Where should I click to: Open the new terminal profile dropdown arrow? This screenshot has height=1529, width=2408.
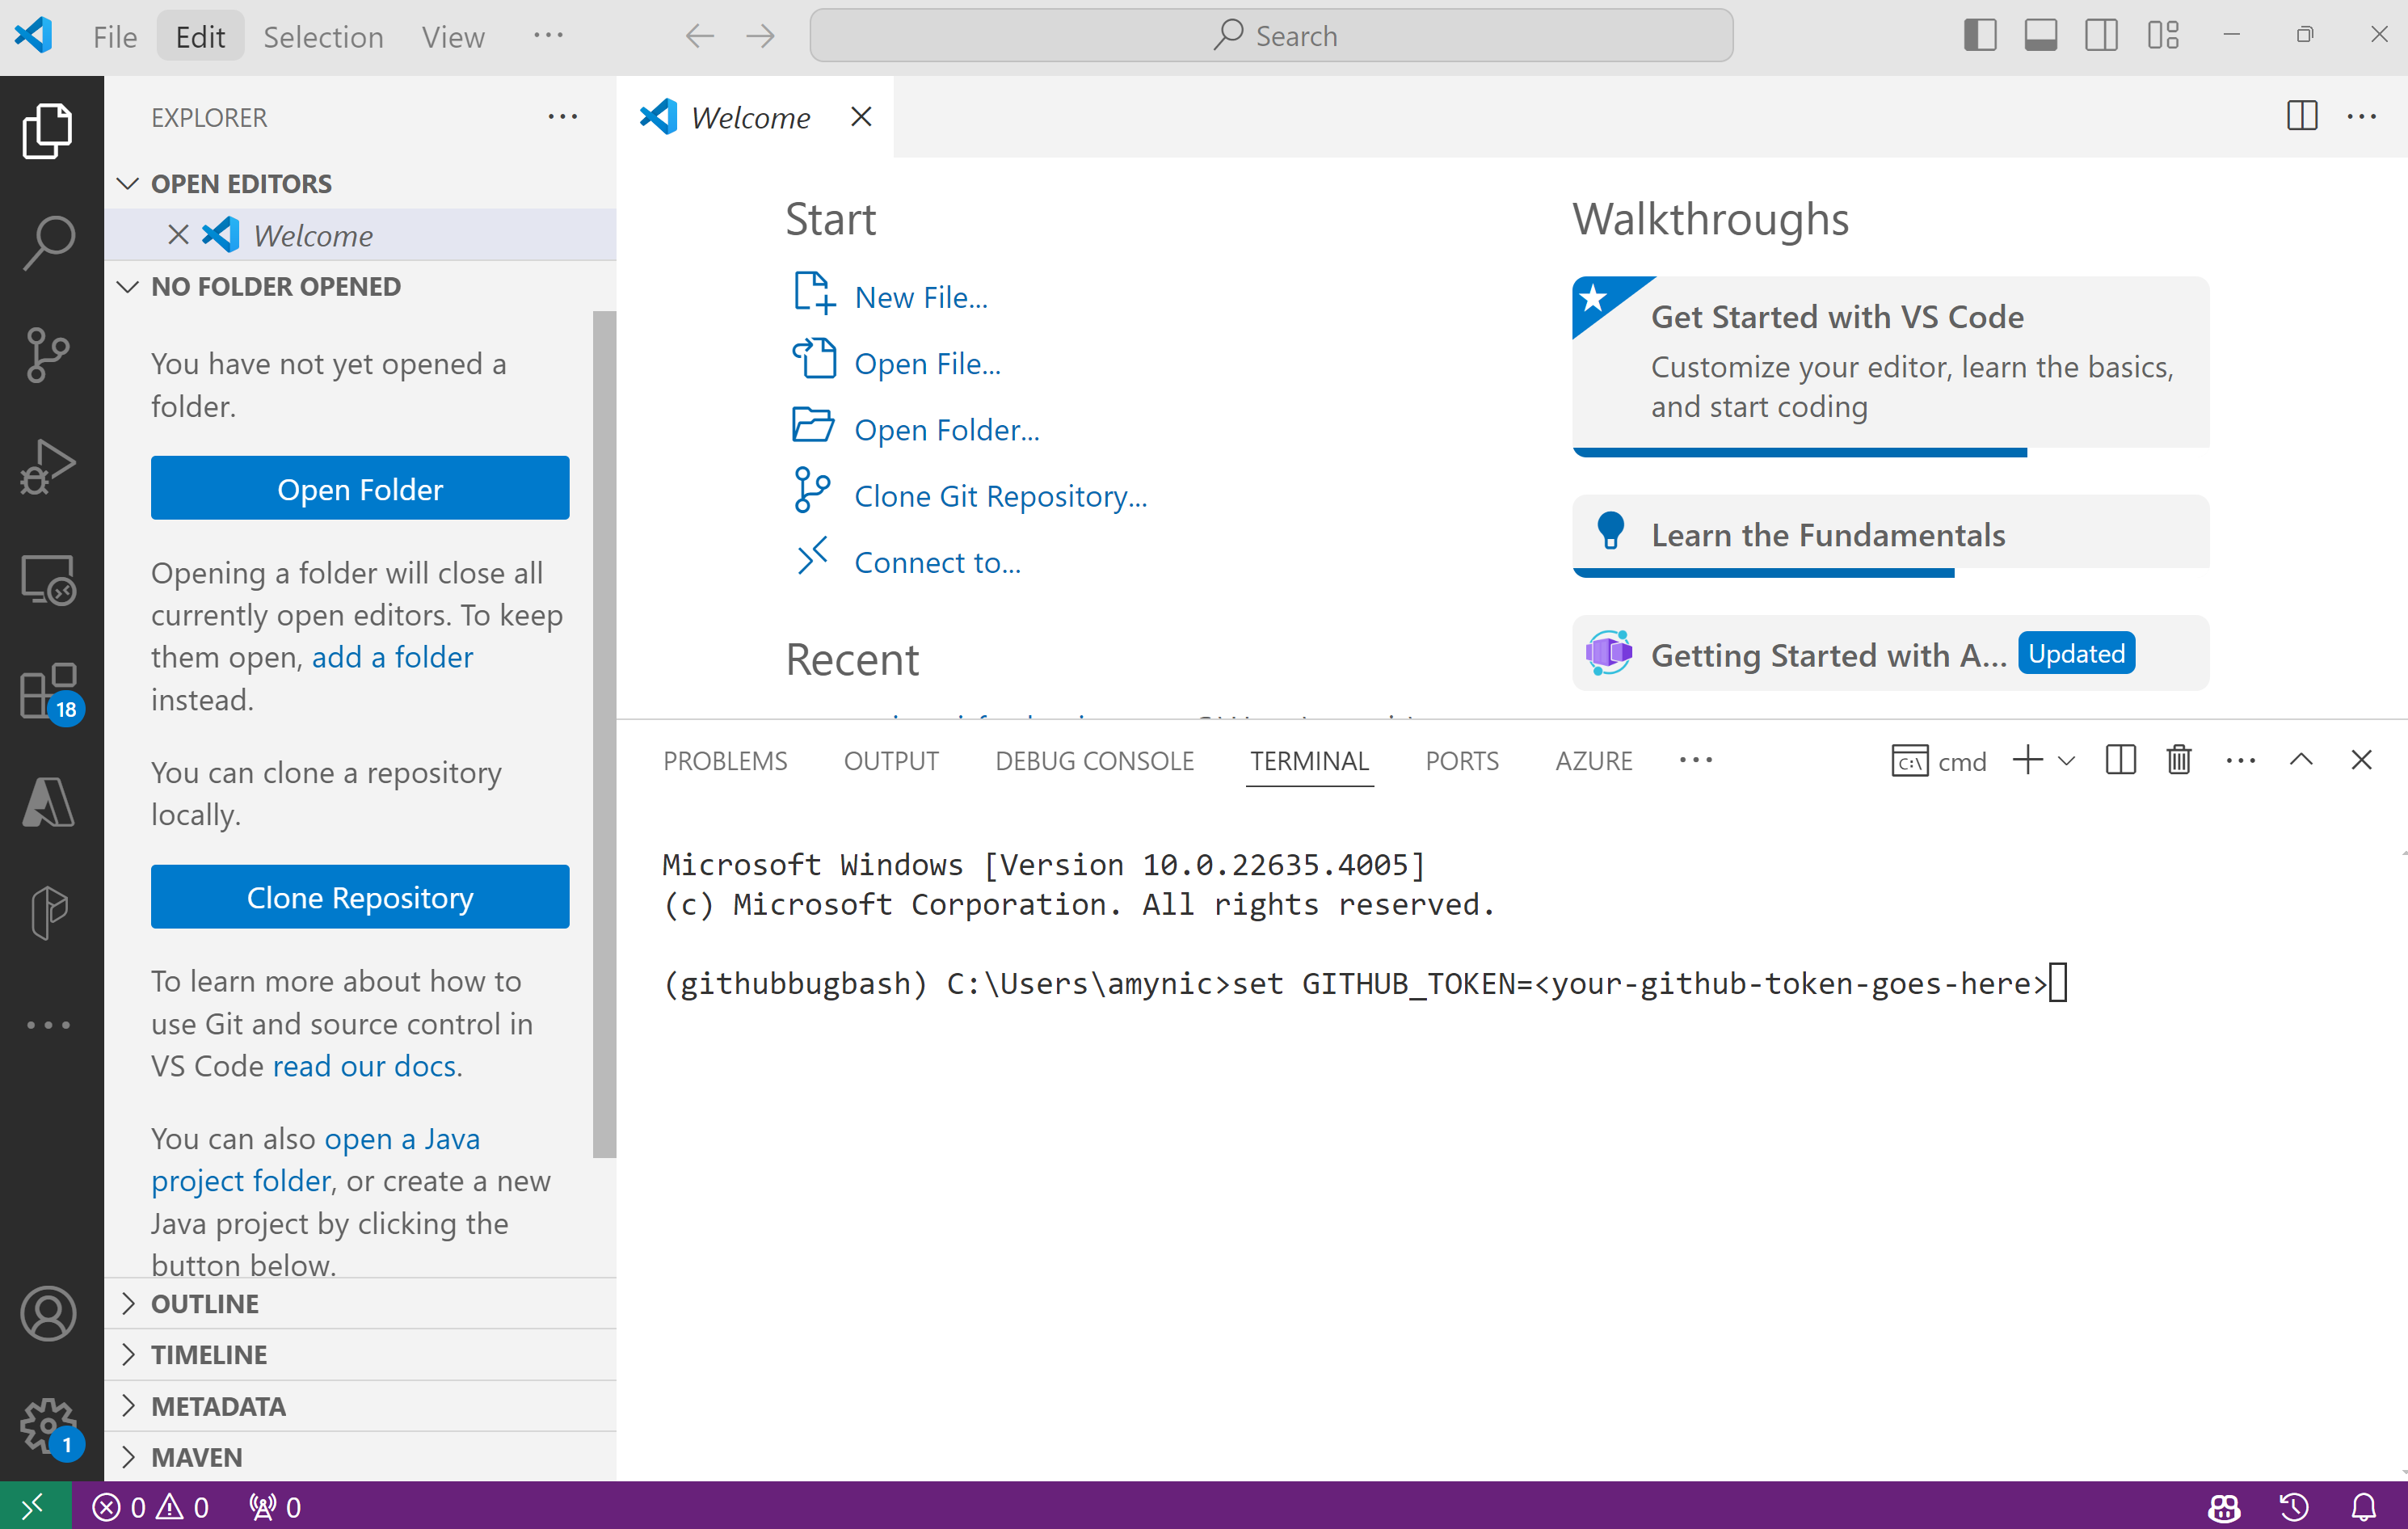pyautogui.click(x=2068, y=761)
